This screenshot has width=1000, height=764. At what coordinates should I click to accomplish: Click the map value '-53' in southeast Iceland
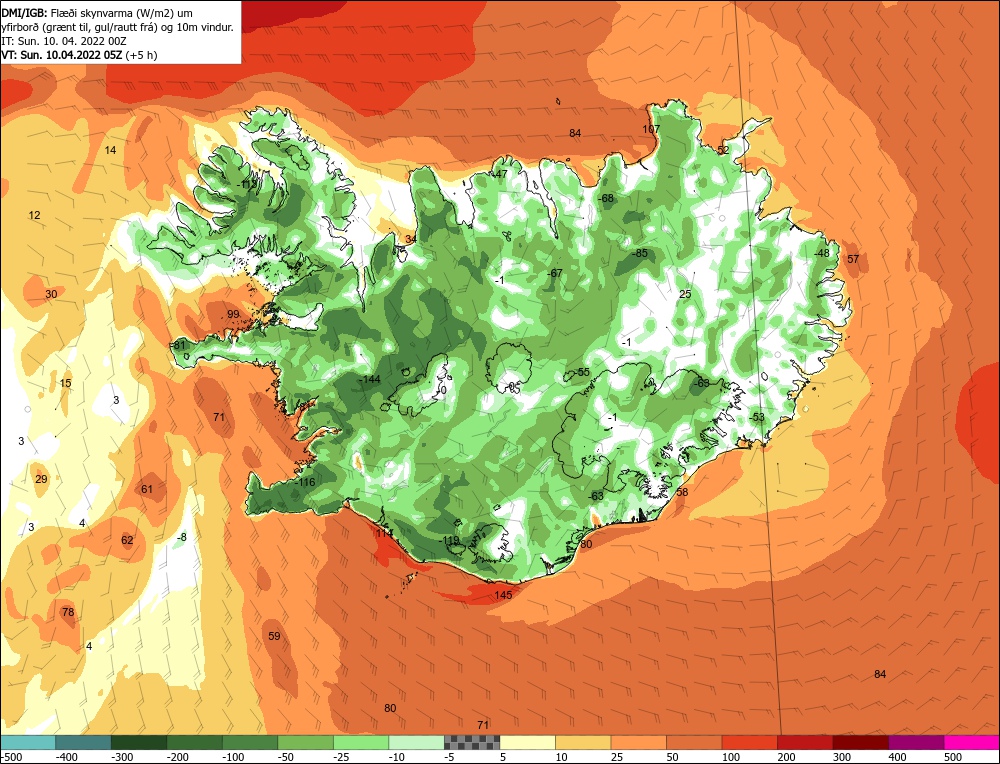(756, 417)
